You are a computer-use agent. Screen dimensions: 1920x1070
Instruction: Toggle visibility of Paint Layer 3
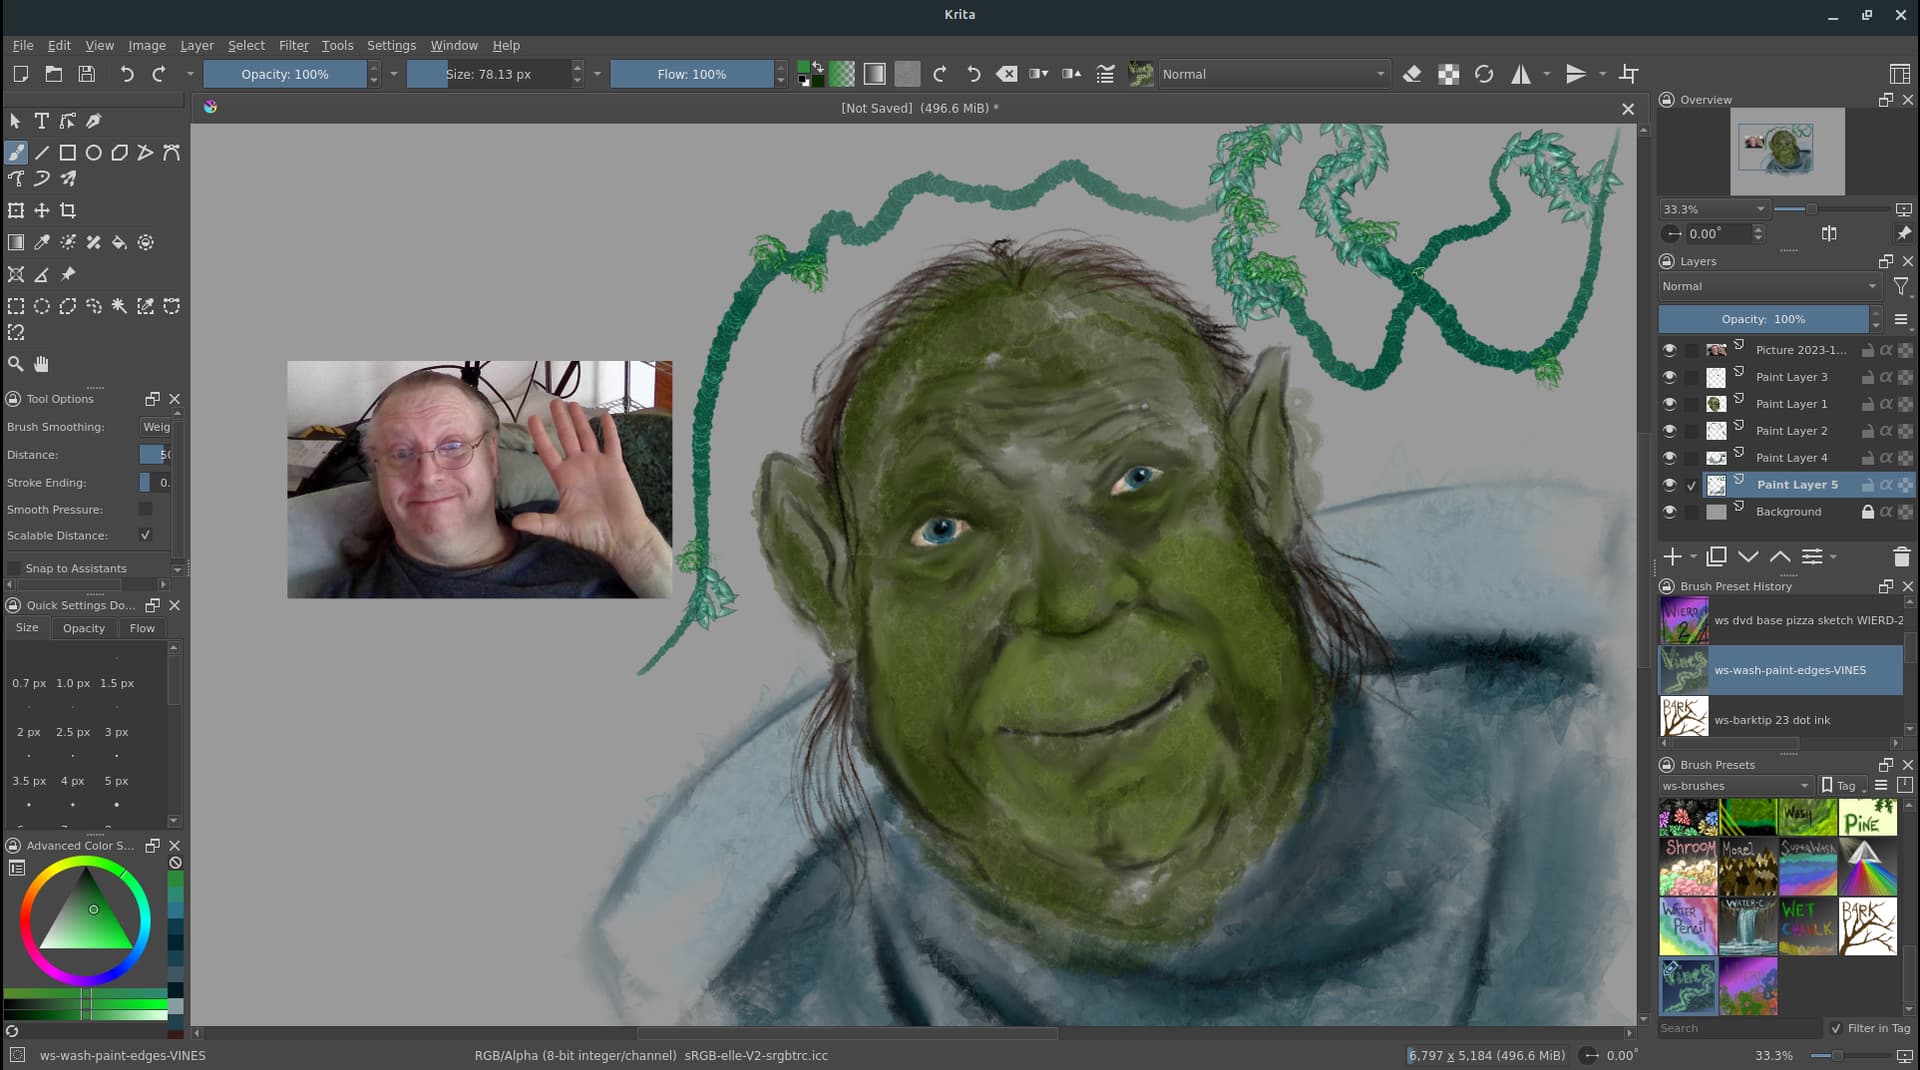[1669, 377]
